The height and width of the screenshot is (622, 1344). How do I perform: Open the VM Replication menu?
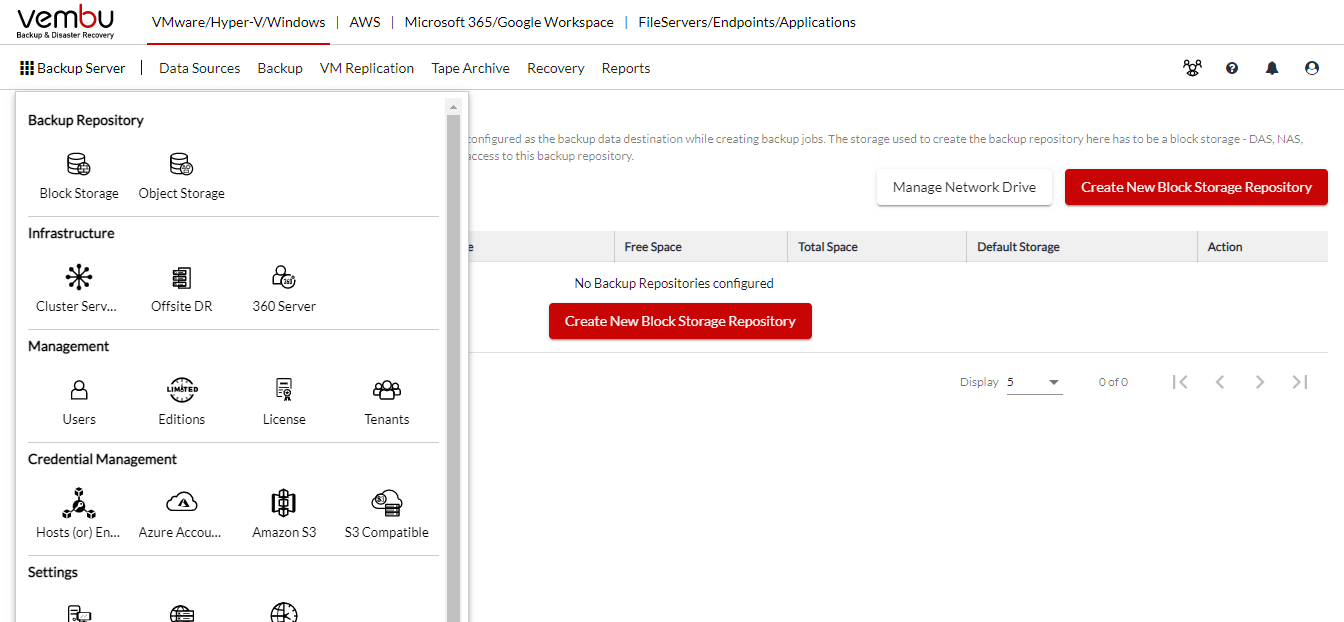tap(367, 68)
